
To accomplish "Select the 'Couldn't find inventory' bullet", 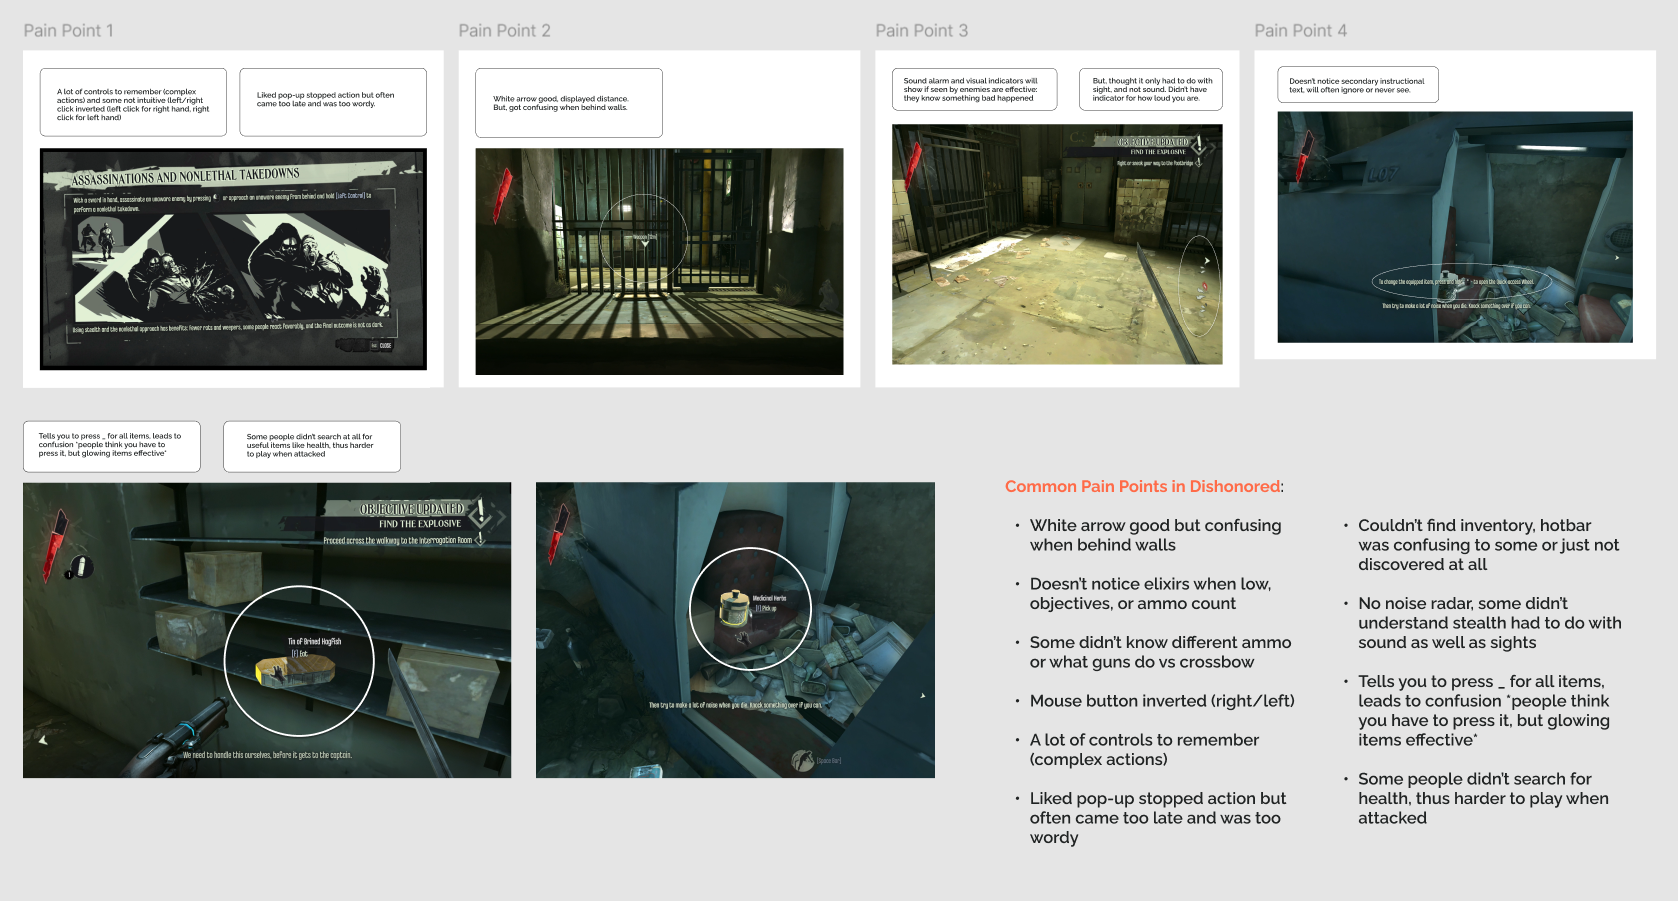I will click(1488, 545).
